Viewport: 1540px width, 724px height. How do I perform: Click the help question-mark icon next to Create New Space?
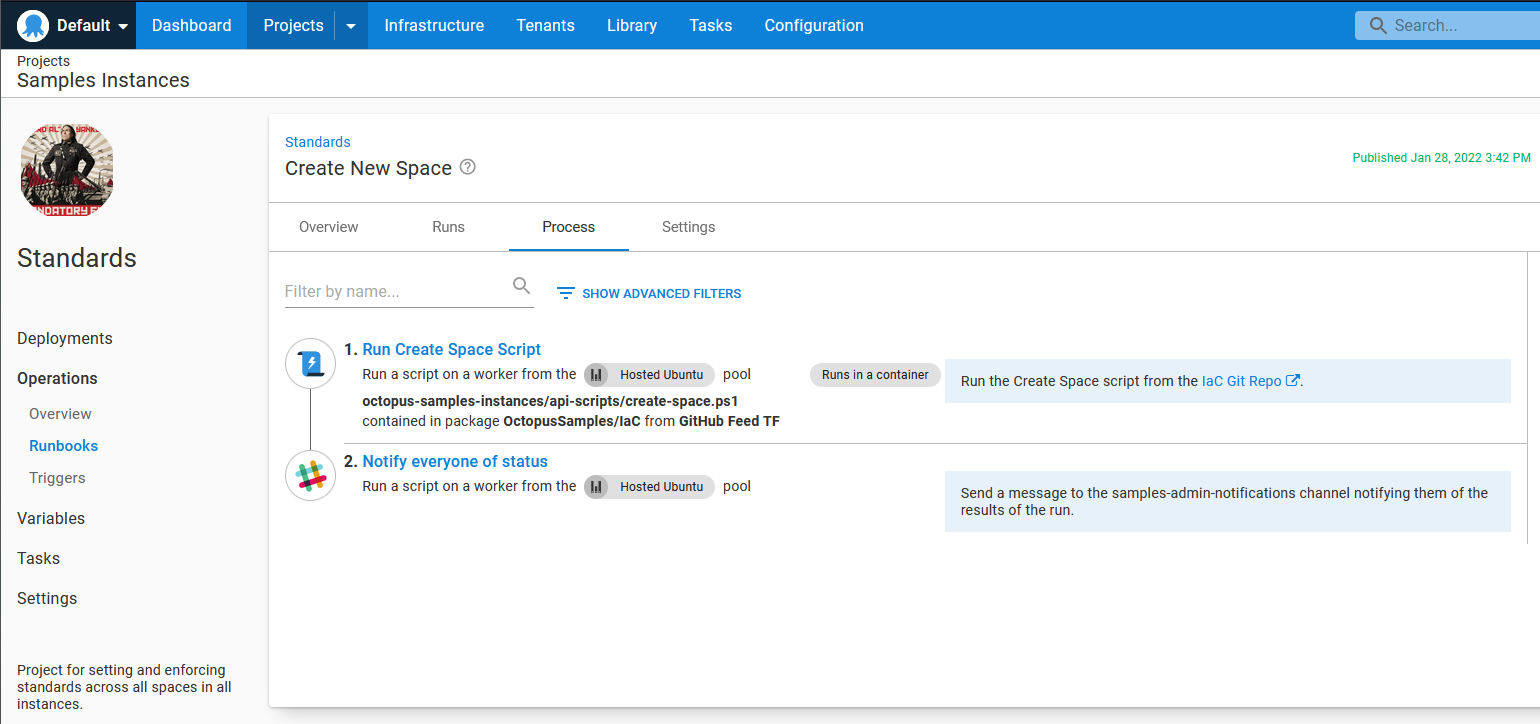[467, 168]
